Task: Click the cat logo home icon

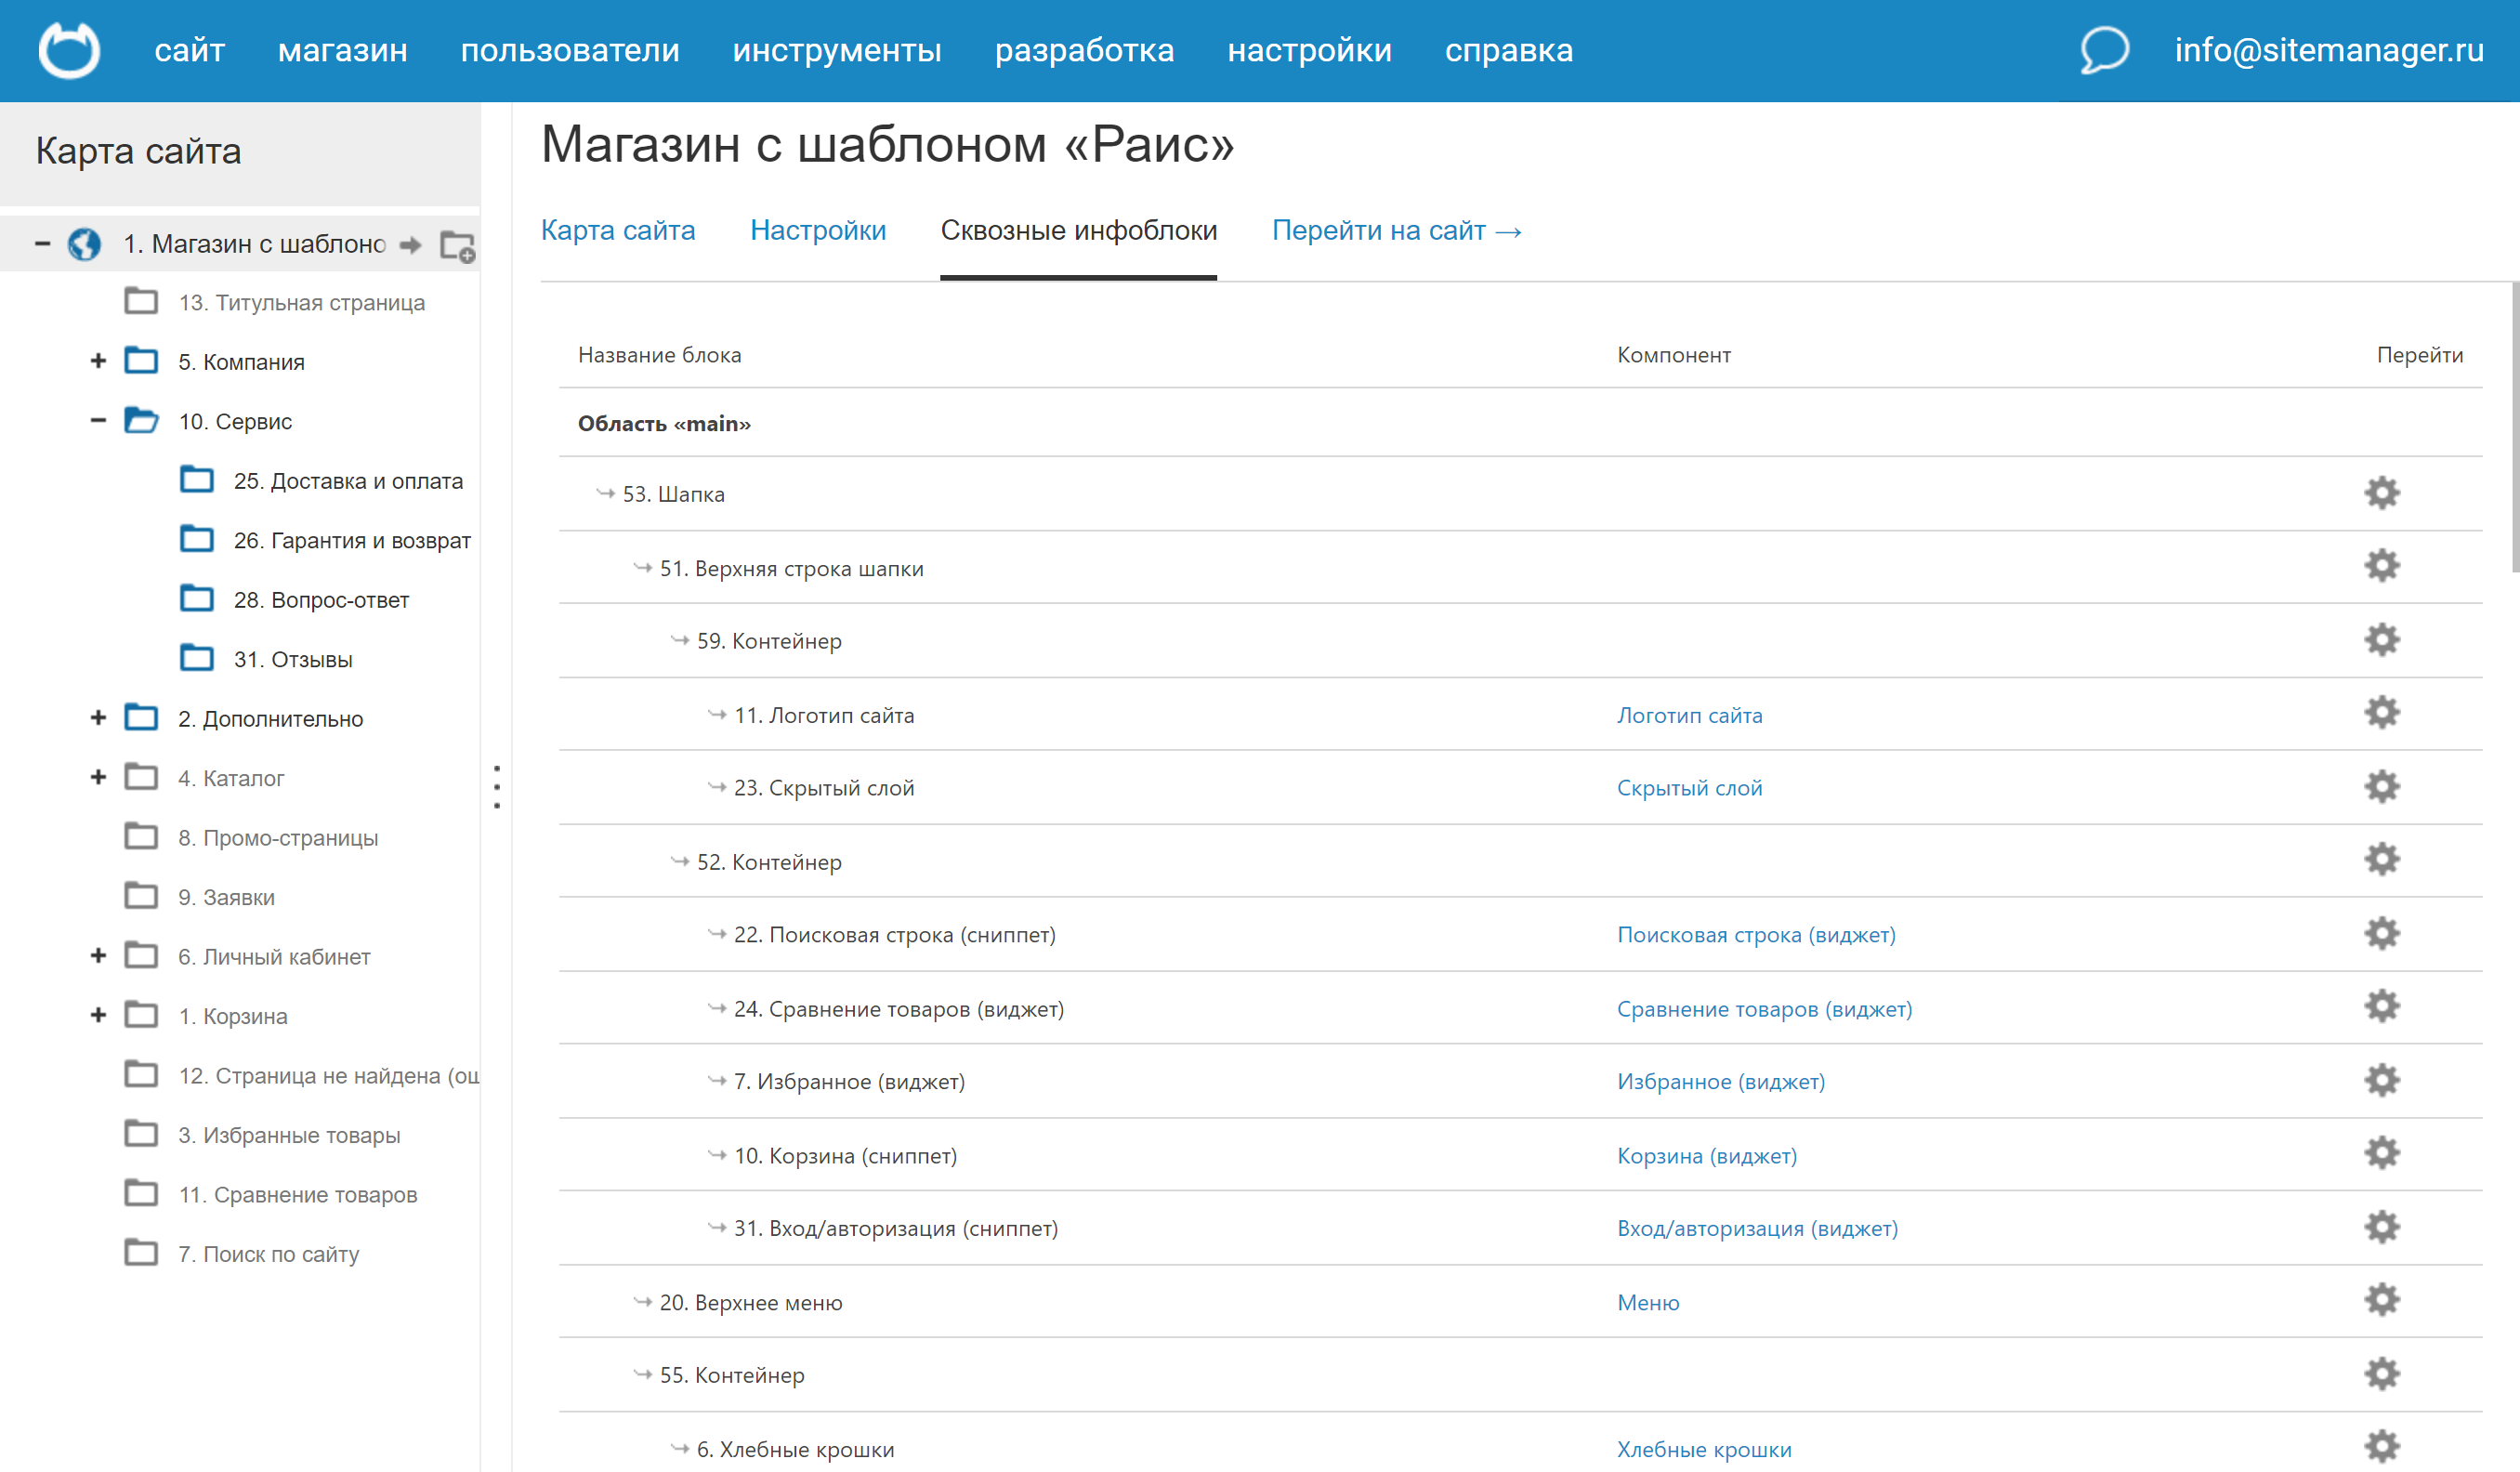Action: pyautogui.click(x=69, y=50)
